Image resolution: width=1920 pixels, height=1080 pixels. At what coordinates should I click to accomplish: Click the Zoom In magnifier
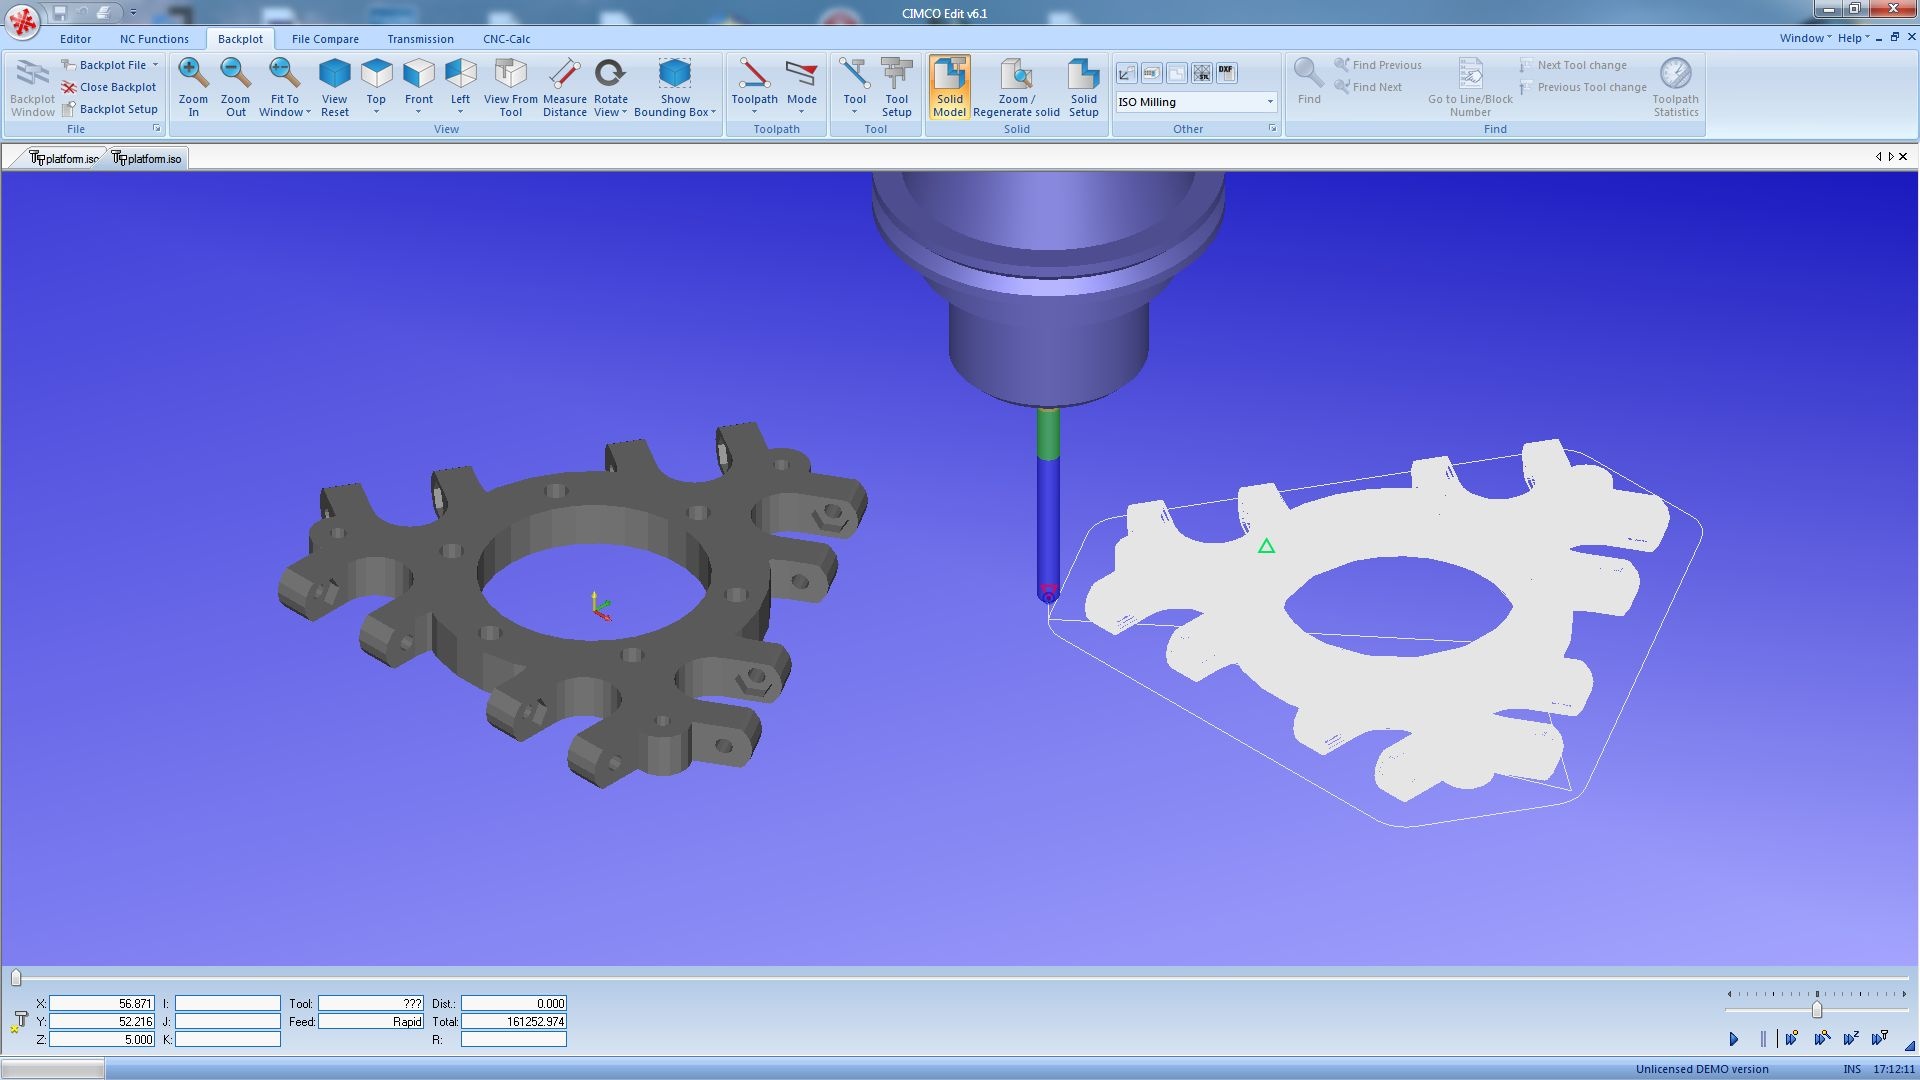(x=193, y=86)
